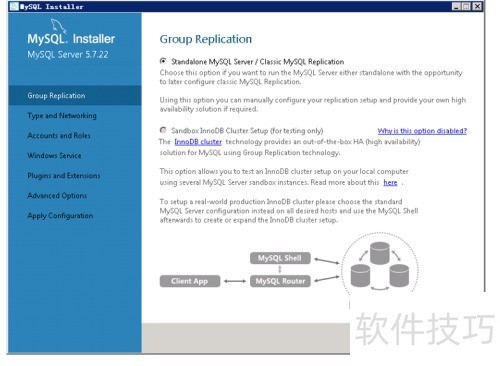
Task: Close the MySQL Installer window
Action: pos(477,6)
